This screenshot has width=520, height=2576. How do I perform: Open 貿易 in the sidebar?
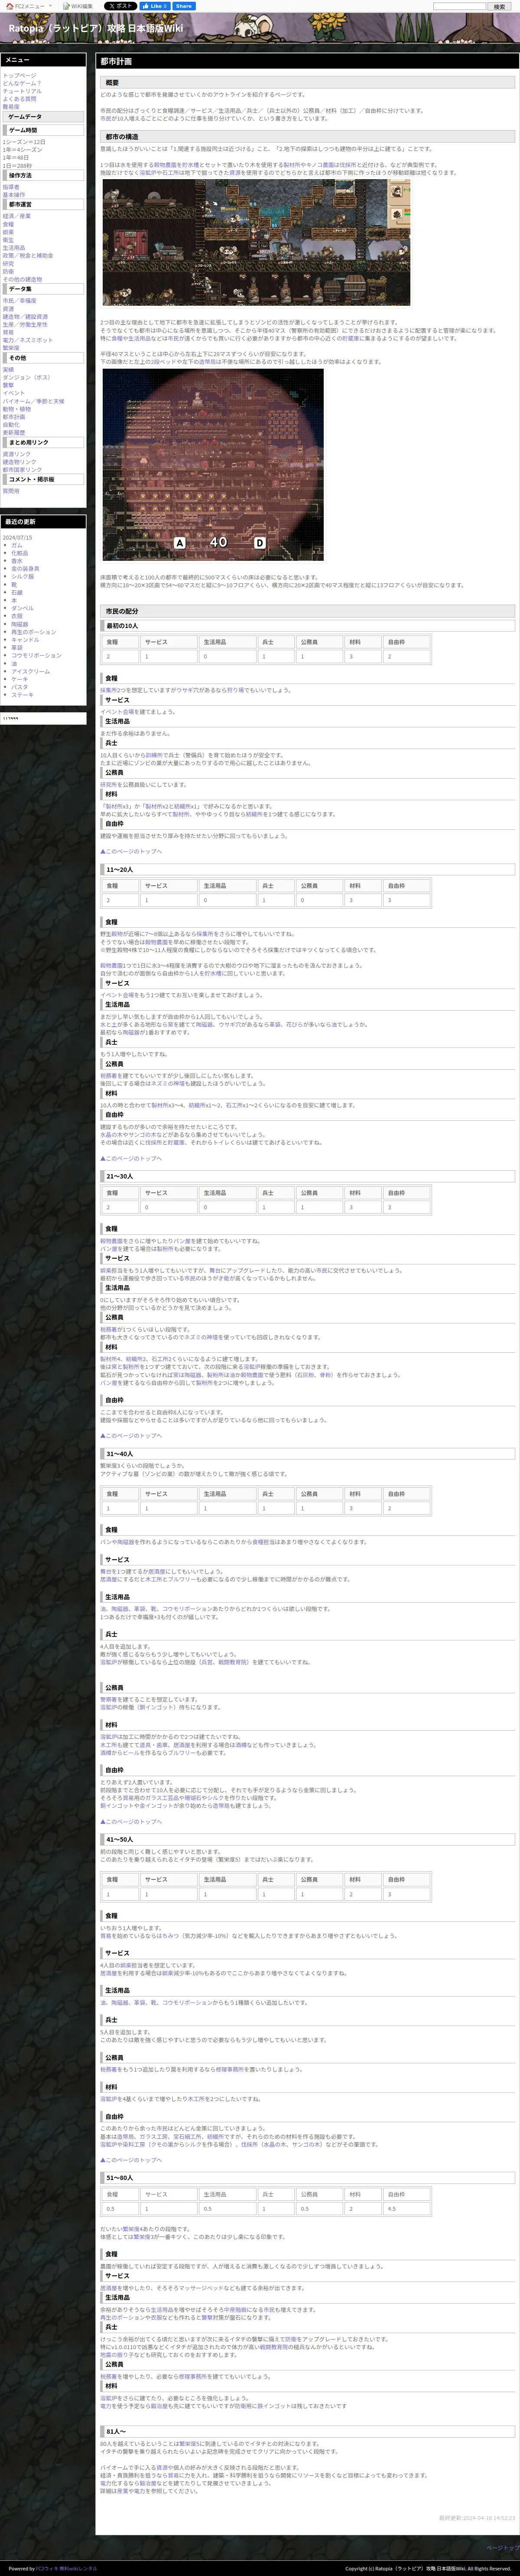8,332
